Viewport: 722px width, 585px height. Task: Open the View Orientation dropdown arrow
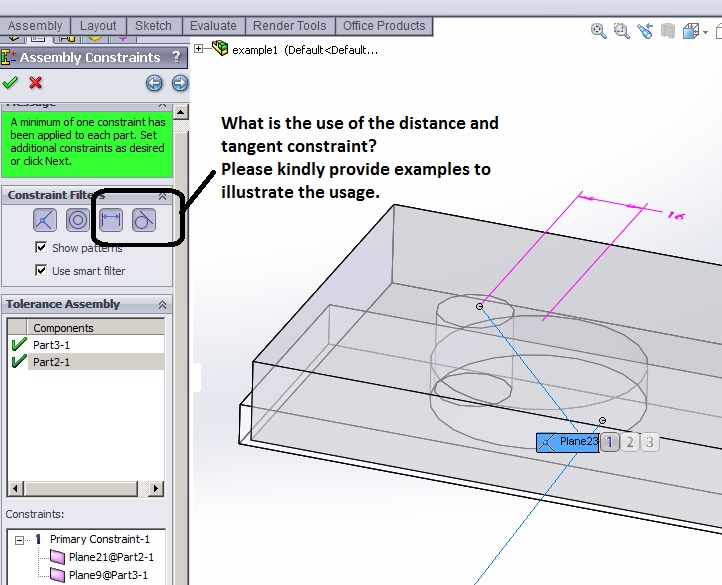click(705, 32)
